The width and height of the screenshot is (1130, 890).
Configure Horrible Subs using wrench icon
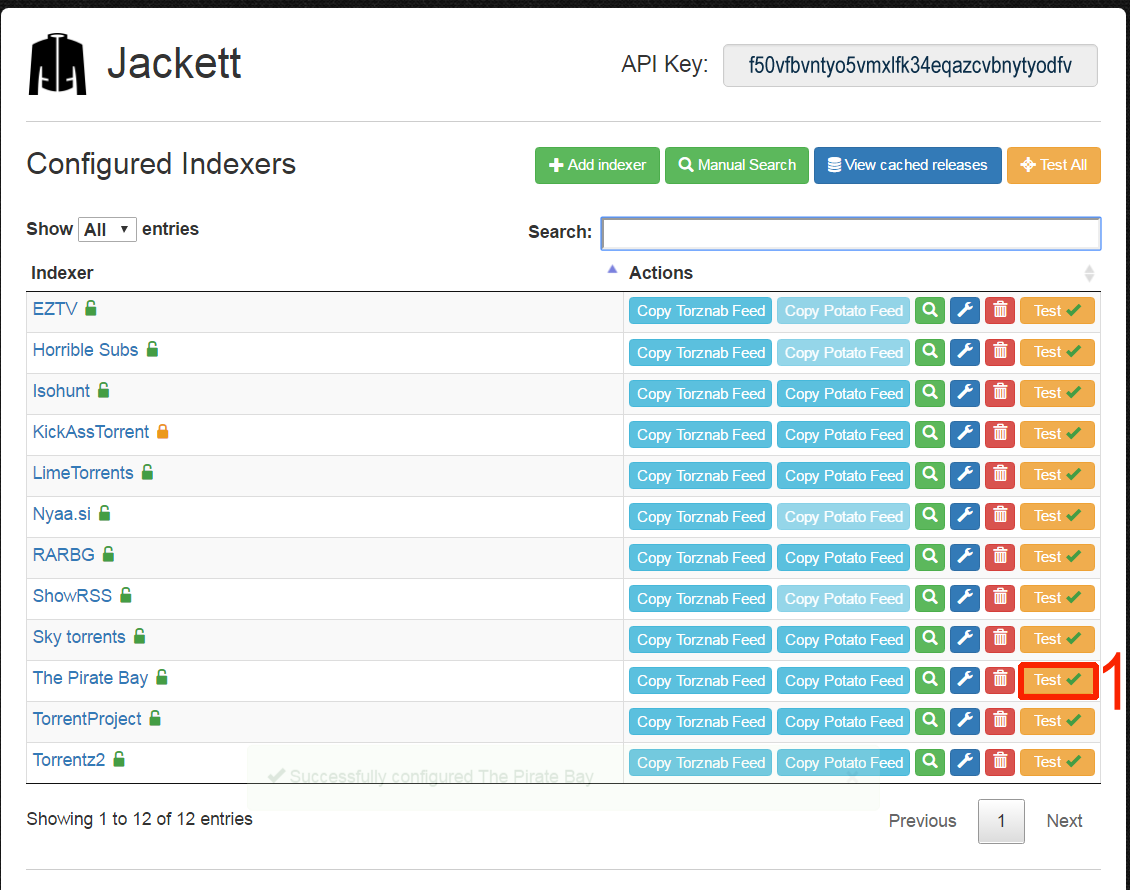click(x=965, y=352)
